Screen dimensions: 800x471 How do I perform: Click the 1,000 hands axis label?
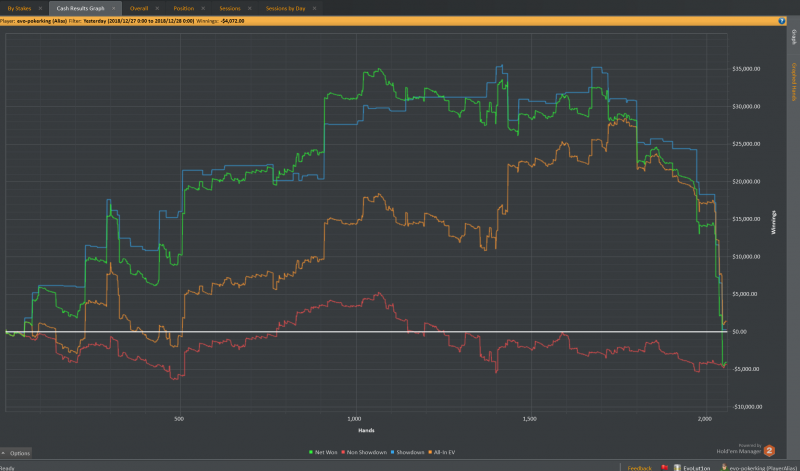coord(354,419)
